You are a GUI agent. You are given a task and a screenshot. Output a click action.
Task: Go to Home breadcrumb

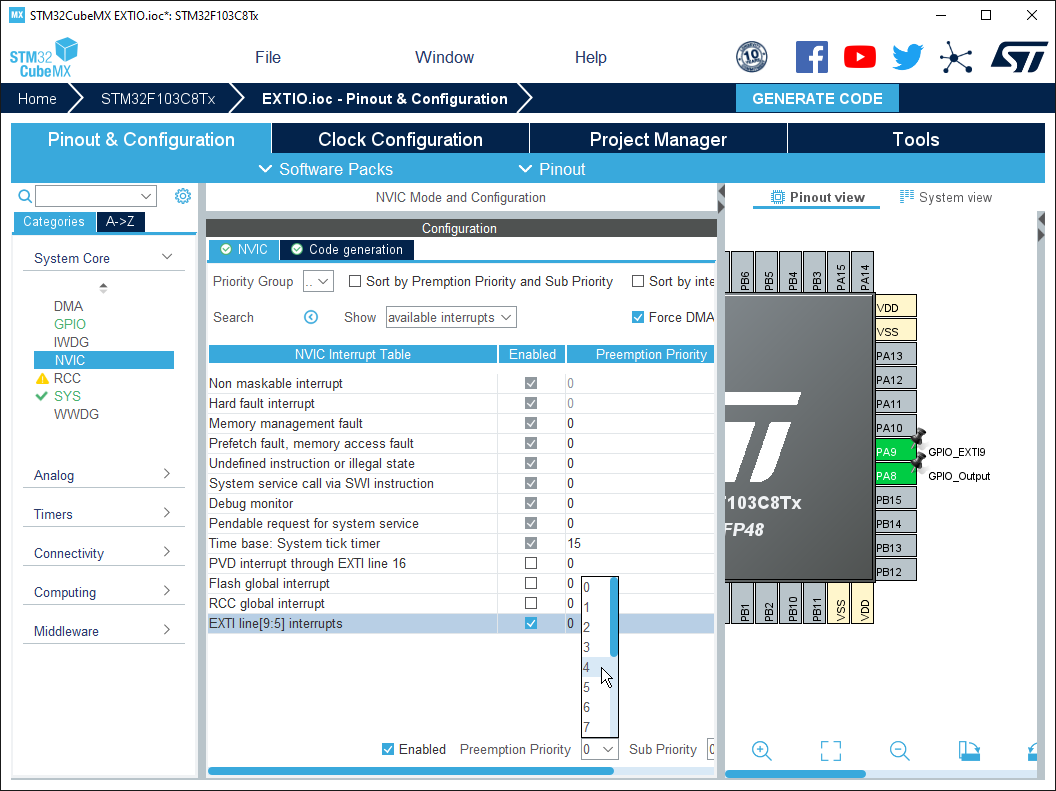pyautogui.click(x=37, y=99)
